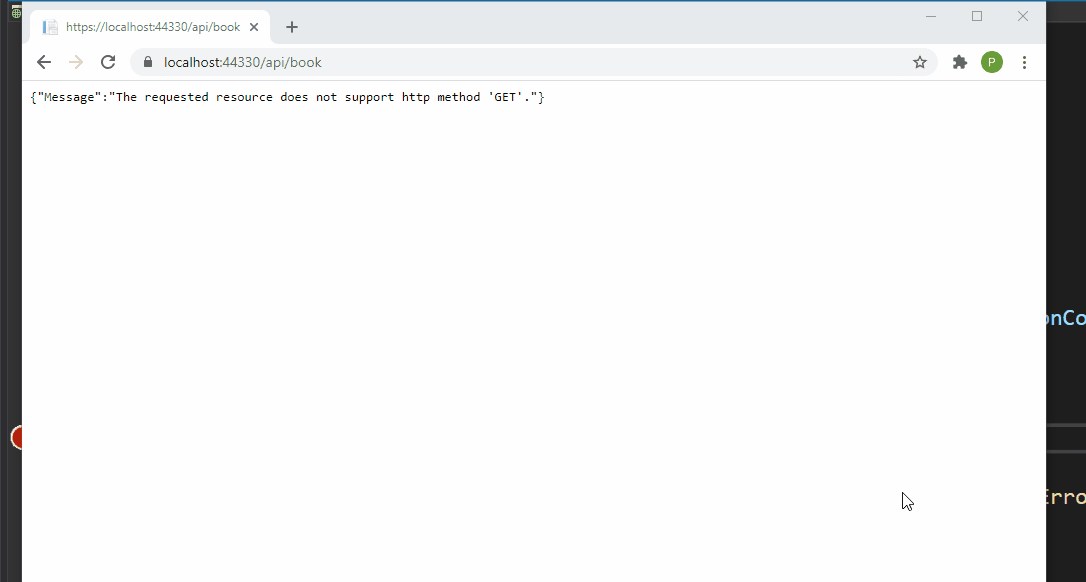Image resolution: width=1086 pixels, height=582 pixels.
Task: Select the localhost:44330/api/book tab
Action: [150, 27]
